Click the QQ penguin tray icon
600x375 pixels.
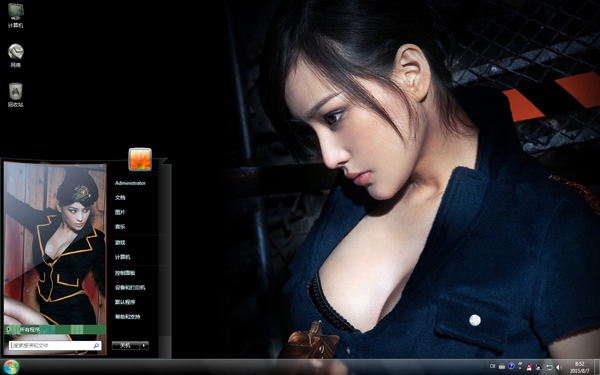pyautogui.click(x=529, y=367)
